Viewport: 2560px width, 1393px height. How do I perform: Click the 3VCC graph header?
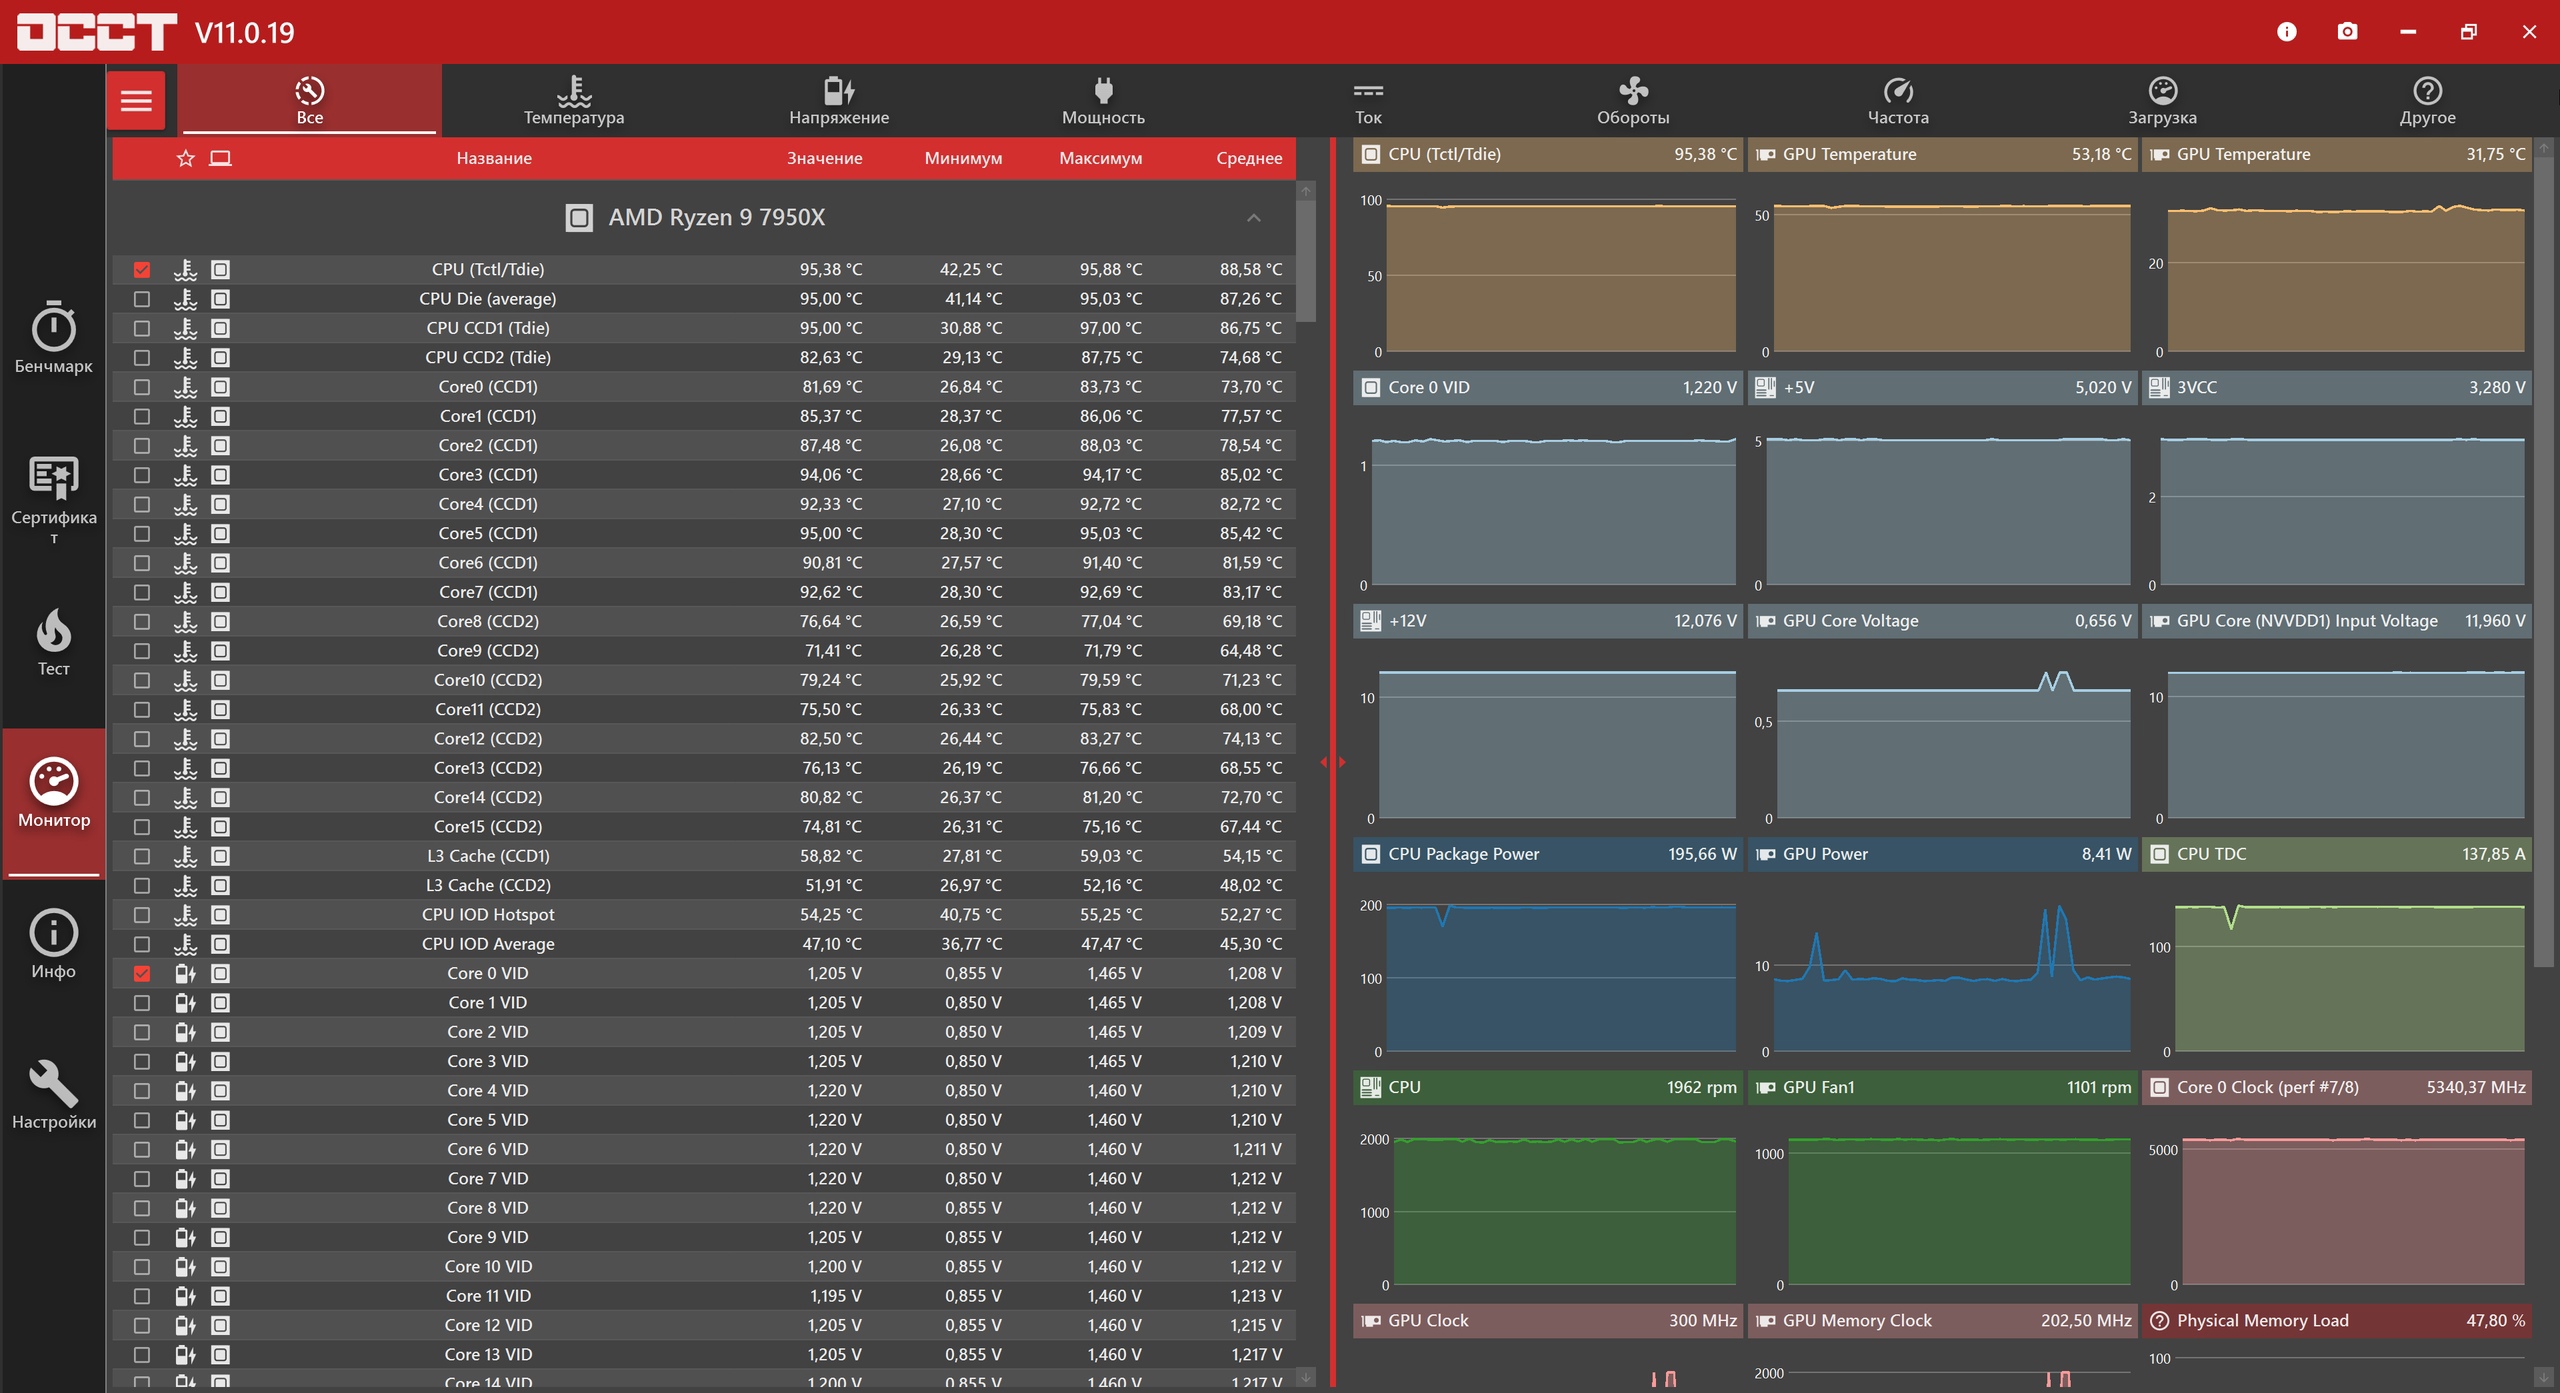(x=2337, y=387)
